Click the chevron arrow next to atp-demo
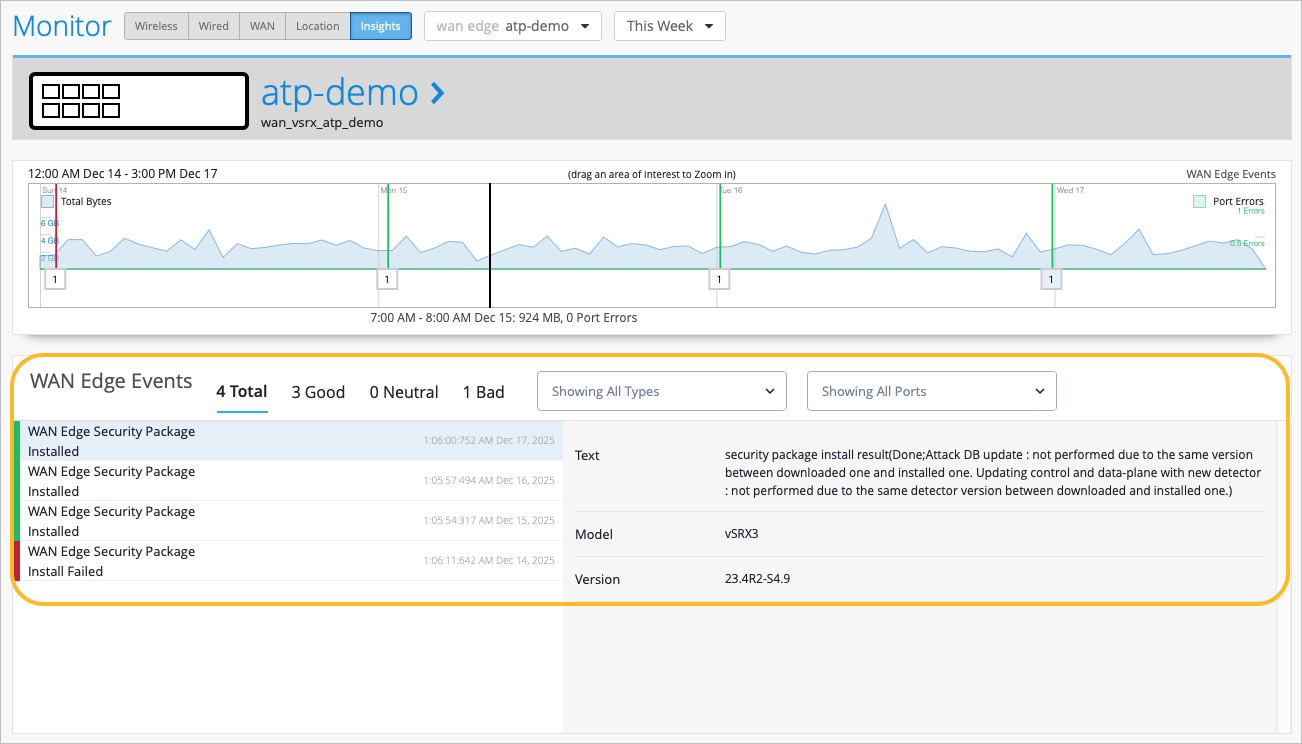This screenshot has width=1302, height=744. point(437,93)
